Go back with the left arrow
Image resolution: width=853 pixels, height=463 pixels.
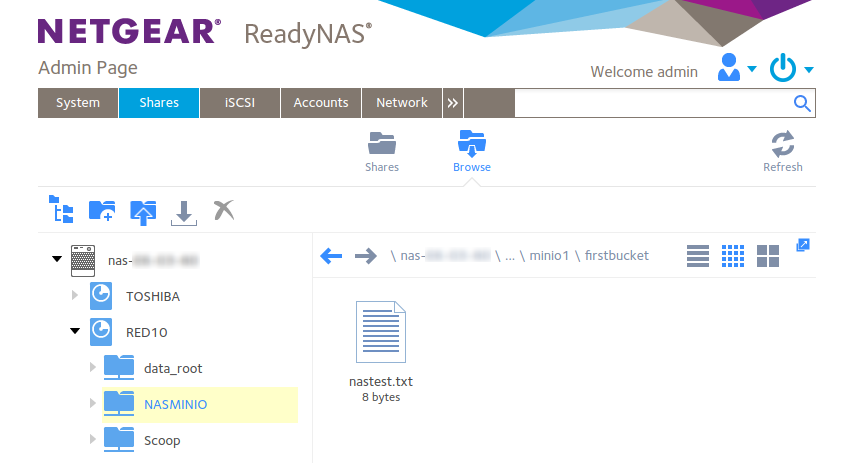[x=331, y=256]
